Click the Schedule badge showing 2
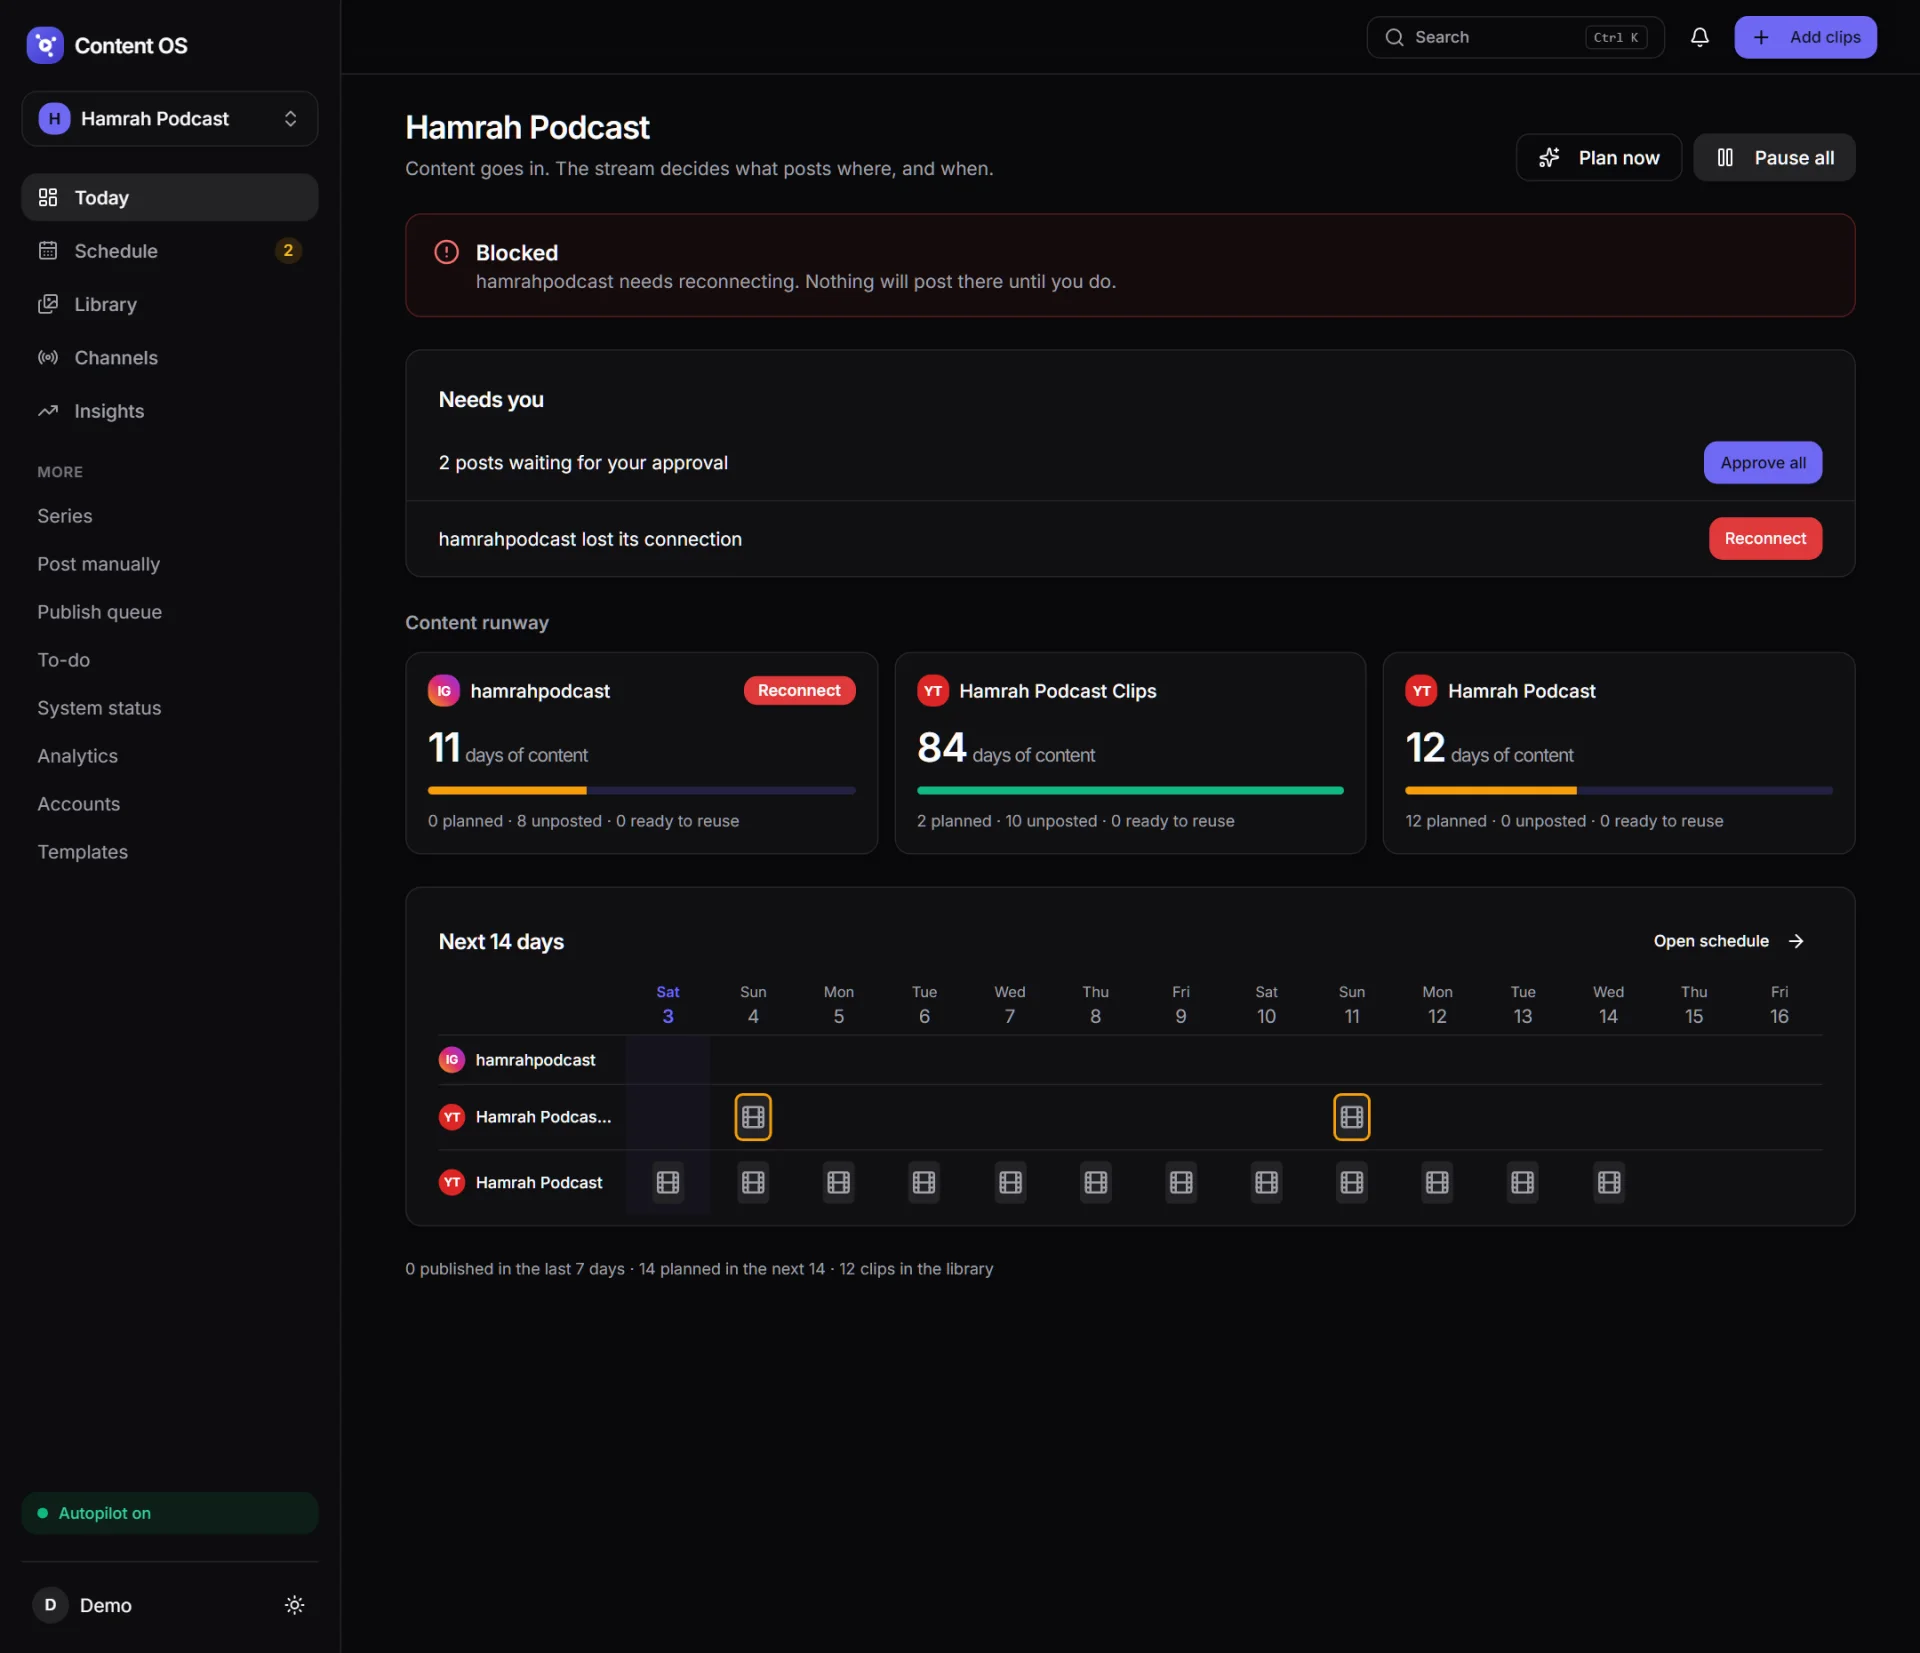 (x=288, y=250)
